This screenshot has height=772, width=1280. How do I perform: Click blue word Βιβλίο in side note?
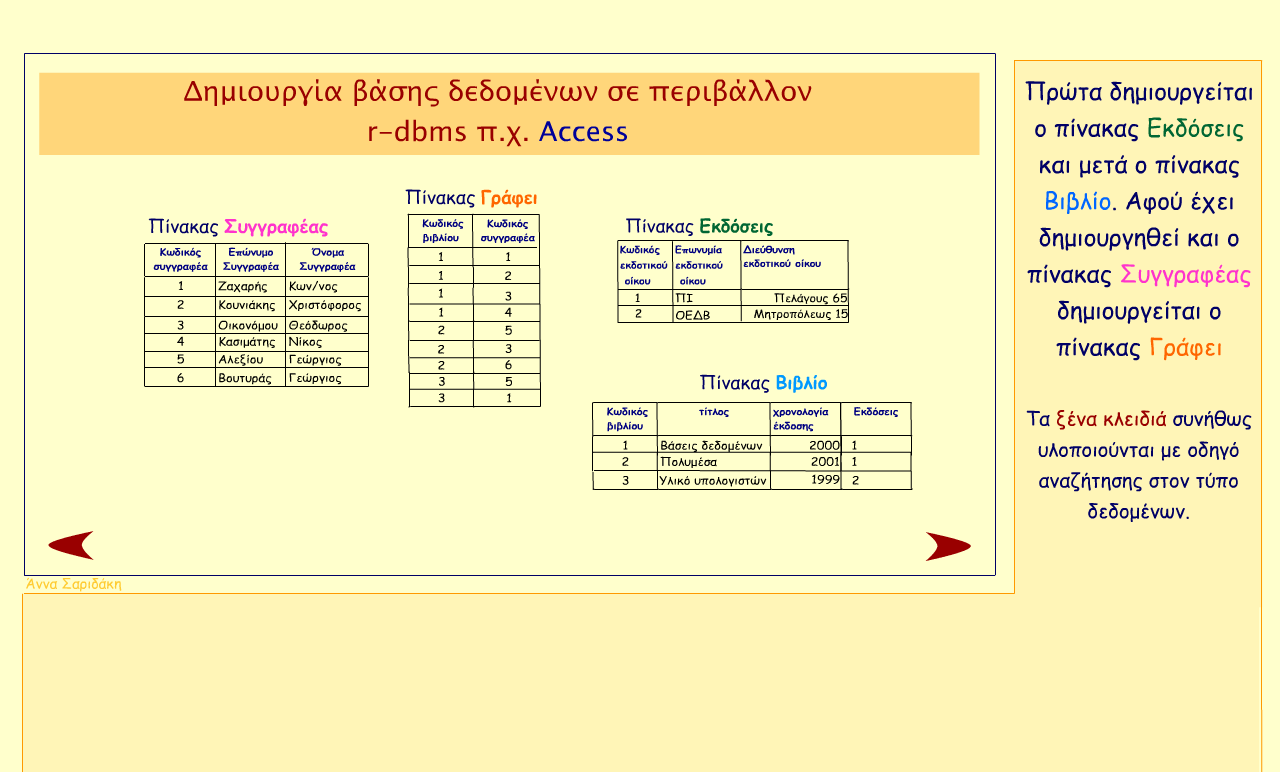pyautogui.click(x=1077, y=201)
